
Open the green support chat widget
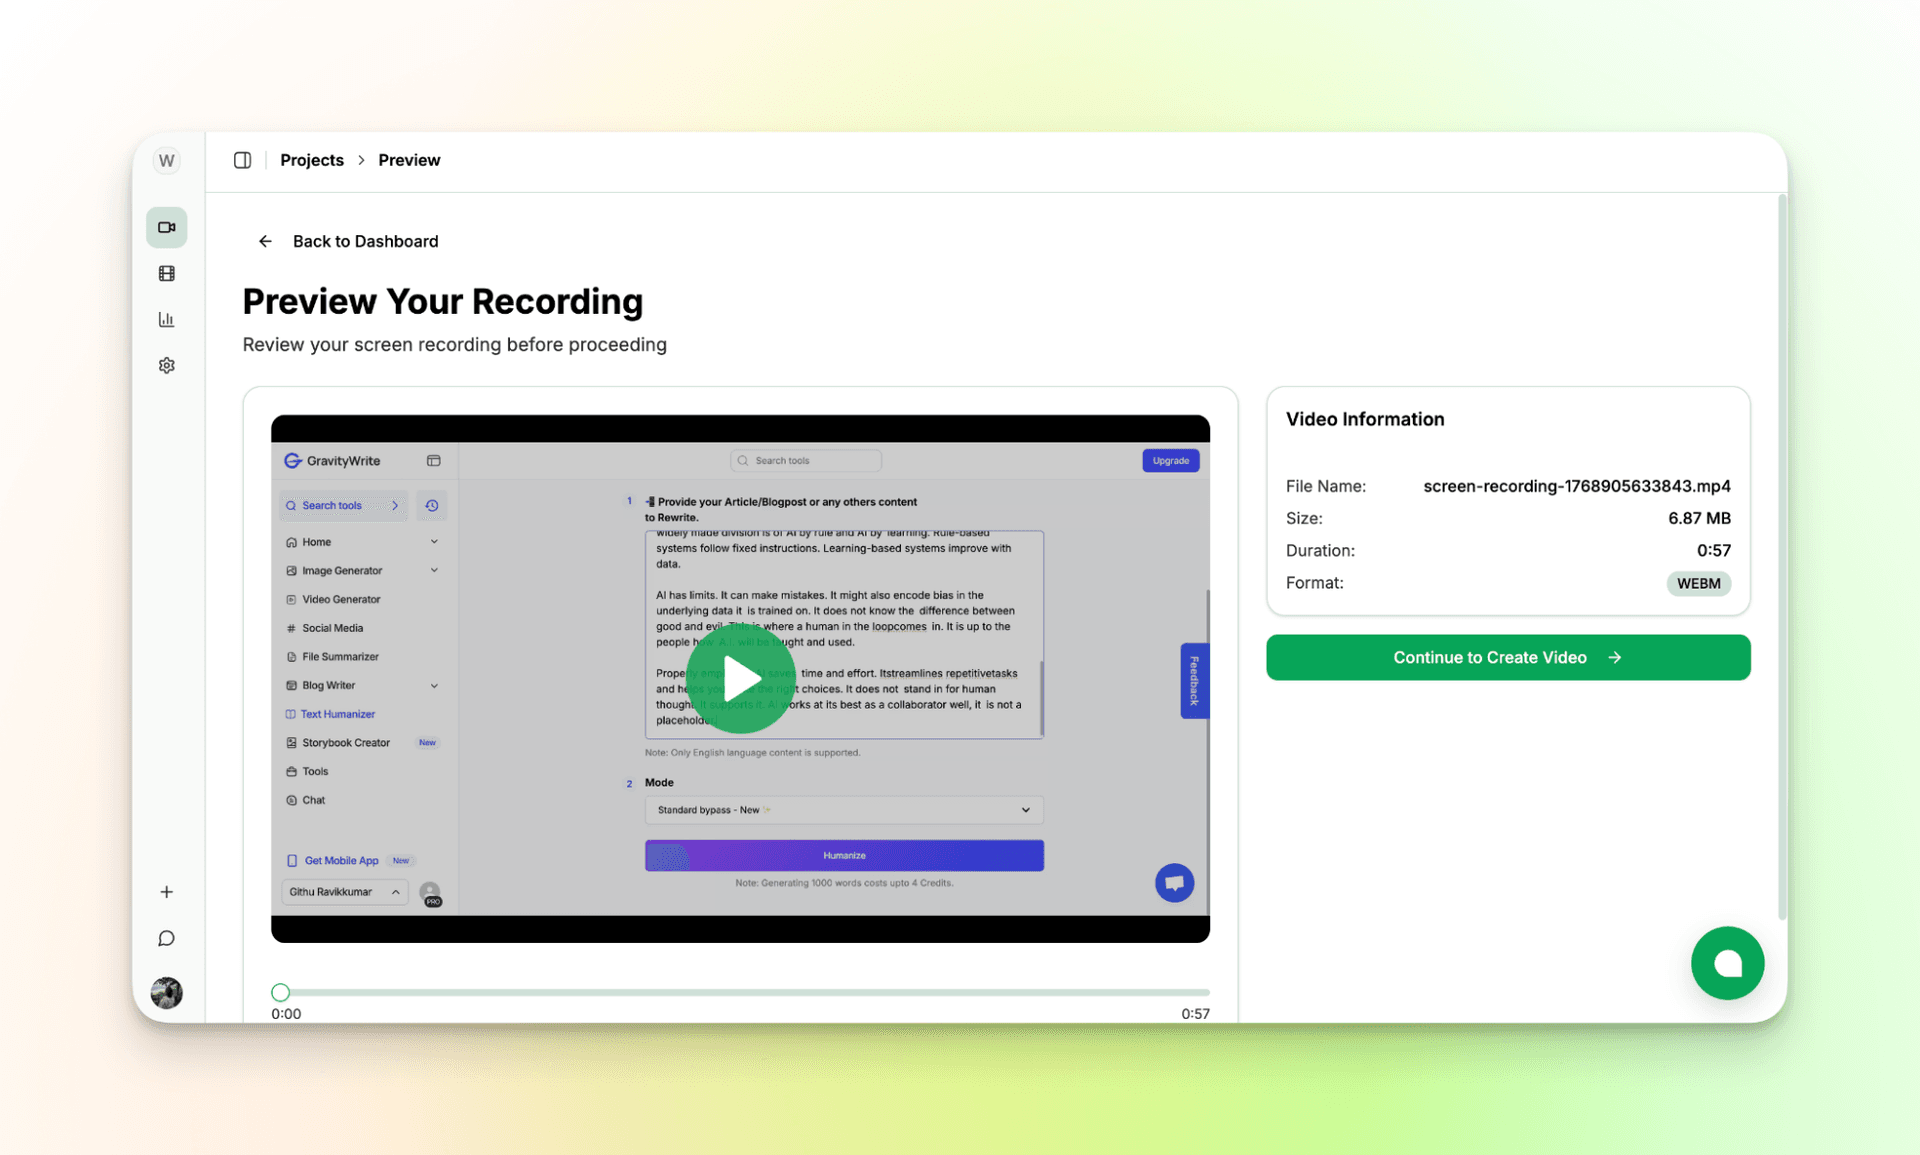coord(1727,963)
